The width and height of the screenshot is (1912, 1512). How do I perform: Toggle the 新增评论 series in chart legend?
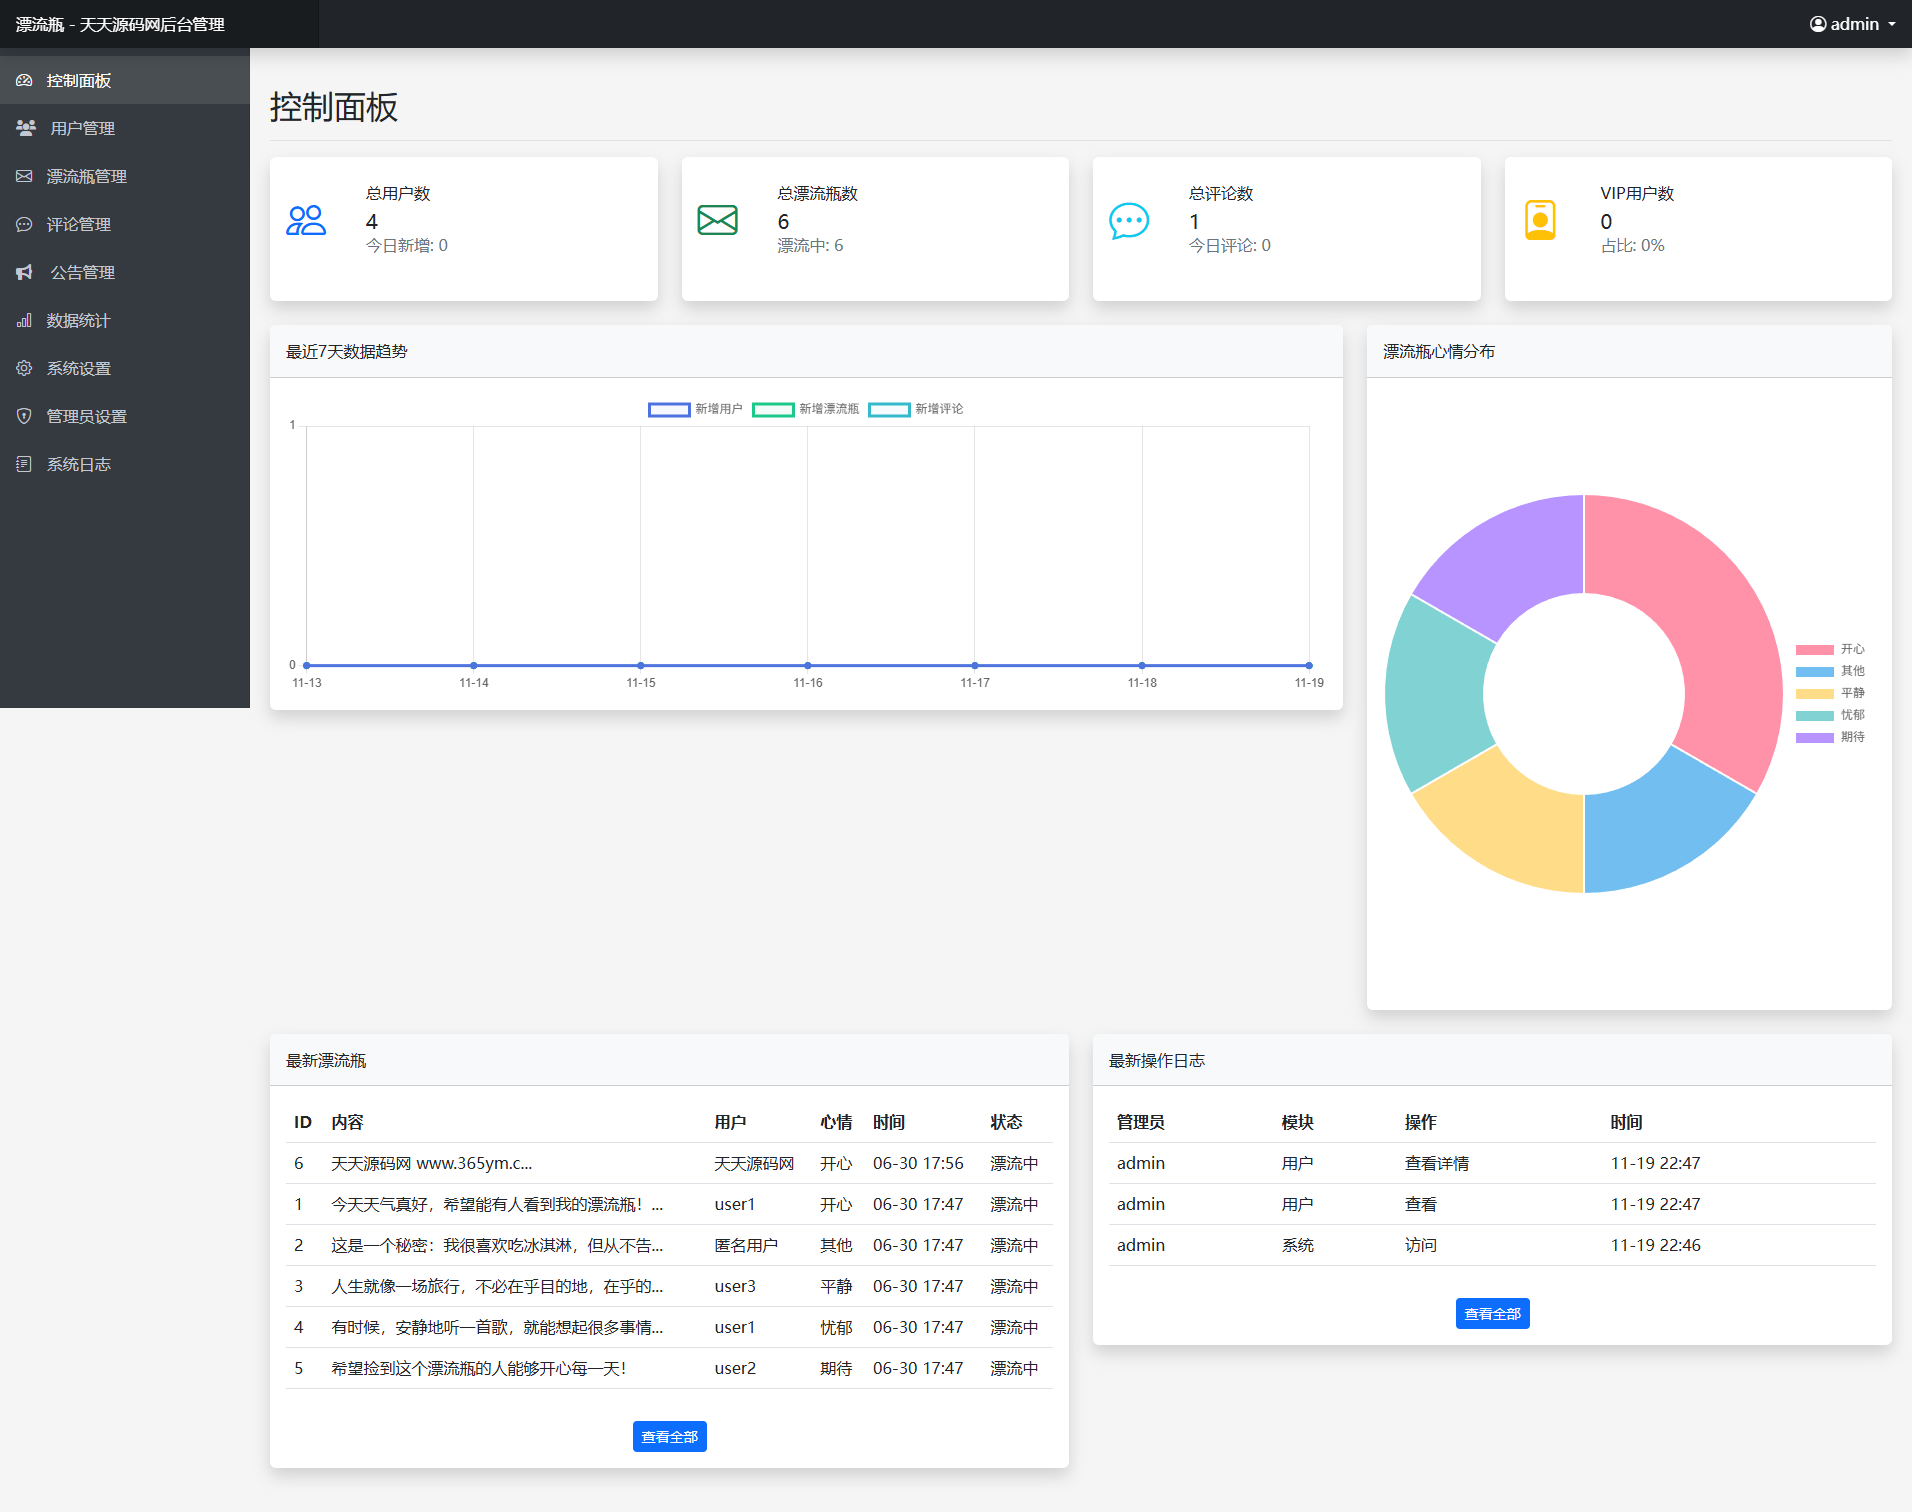pyautogui.click(x=916, y=409)
